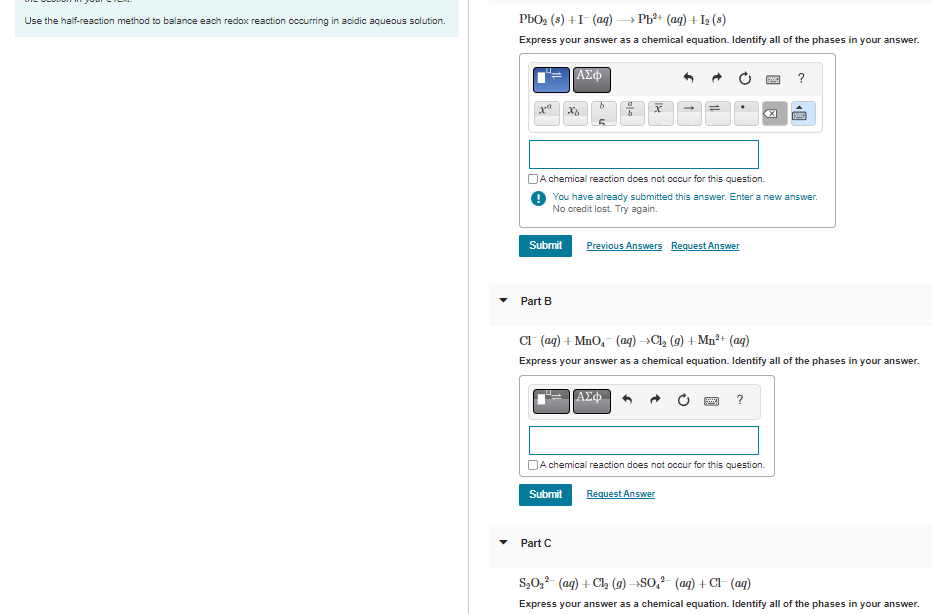The width and height of the screenshot is (932, 614).
Task: Undo the last edit in Part B editor
Action: pos(627,399)
